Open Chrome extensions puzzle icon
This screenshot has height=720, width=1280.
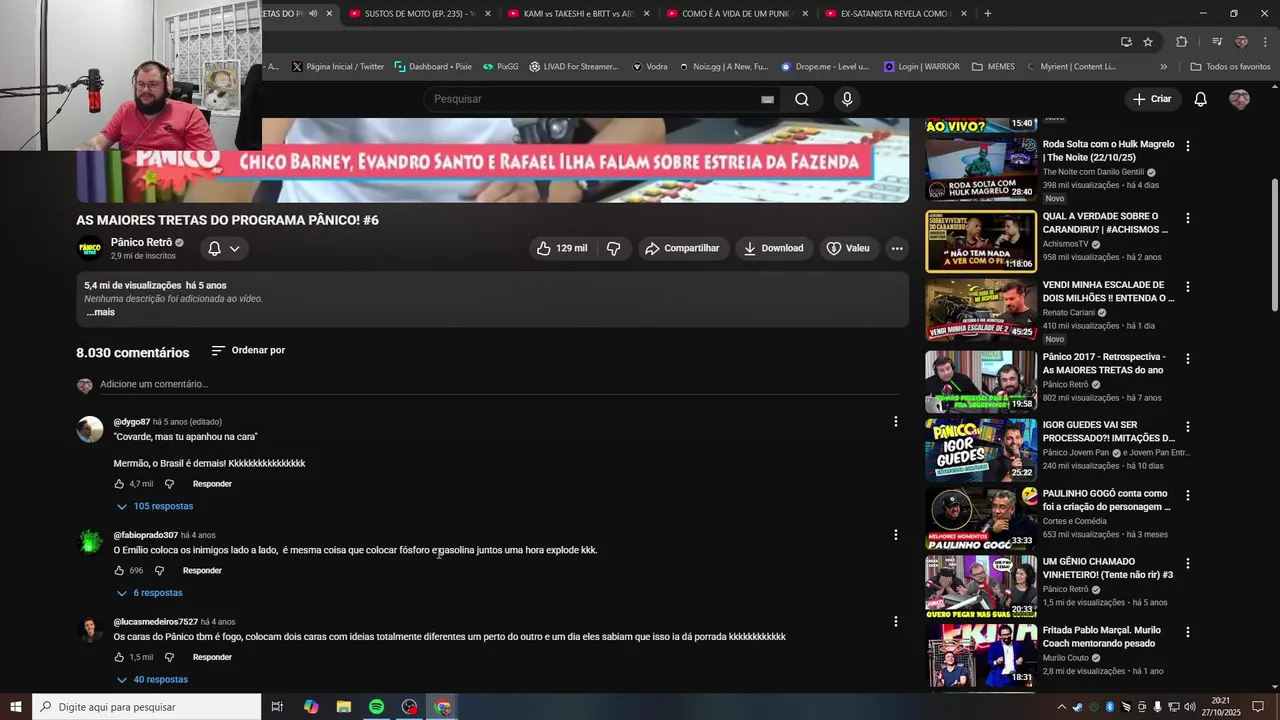(x=1182, y=42)
